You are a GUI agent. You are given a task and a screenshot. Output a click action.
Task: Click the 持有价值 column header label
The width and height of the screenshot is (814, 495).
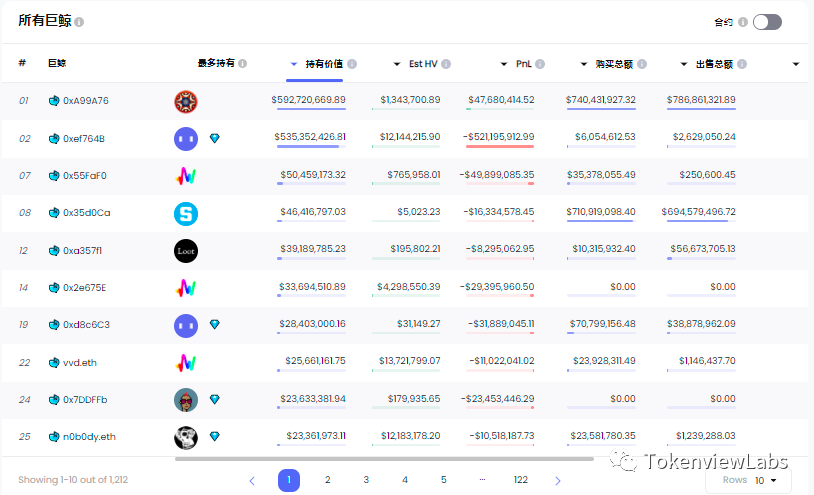click(x=324, y=64)
